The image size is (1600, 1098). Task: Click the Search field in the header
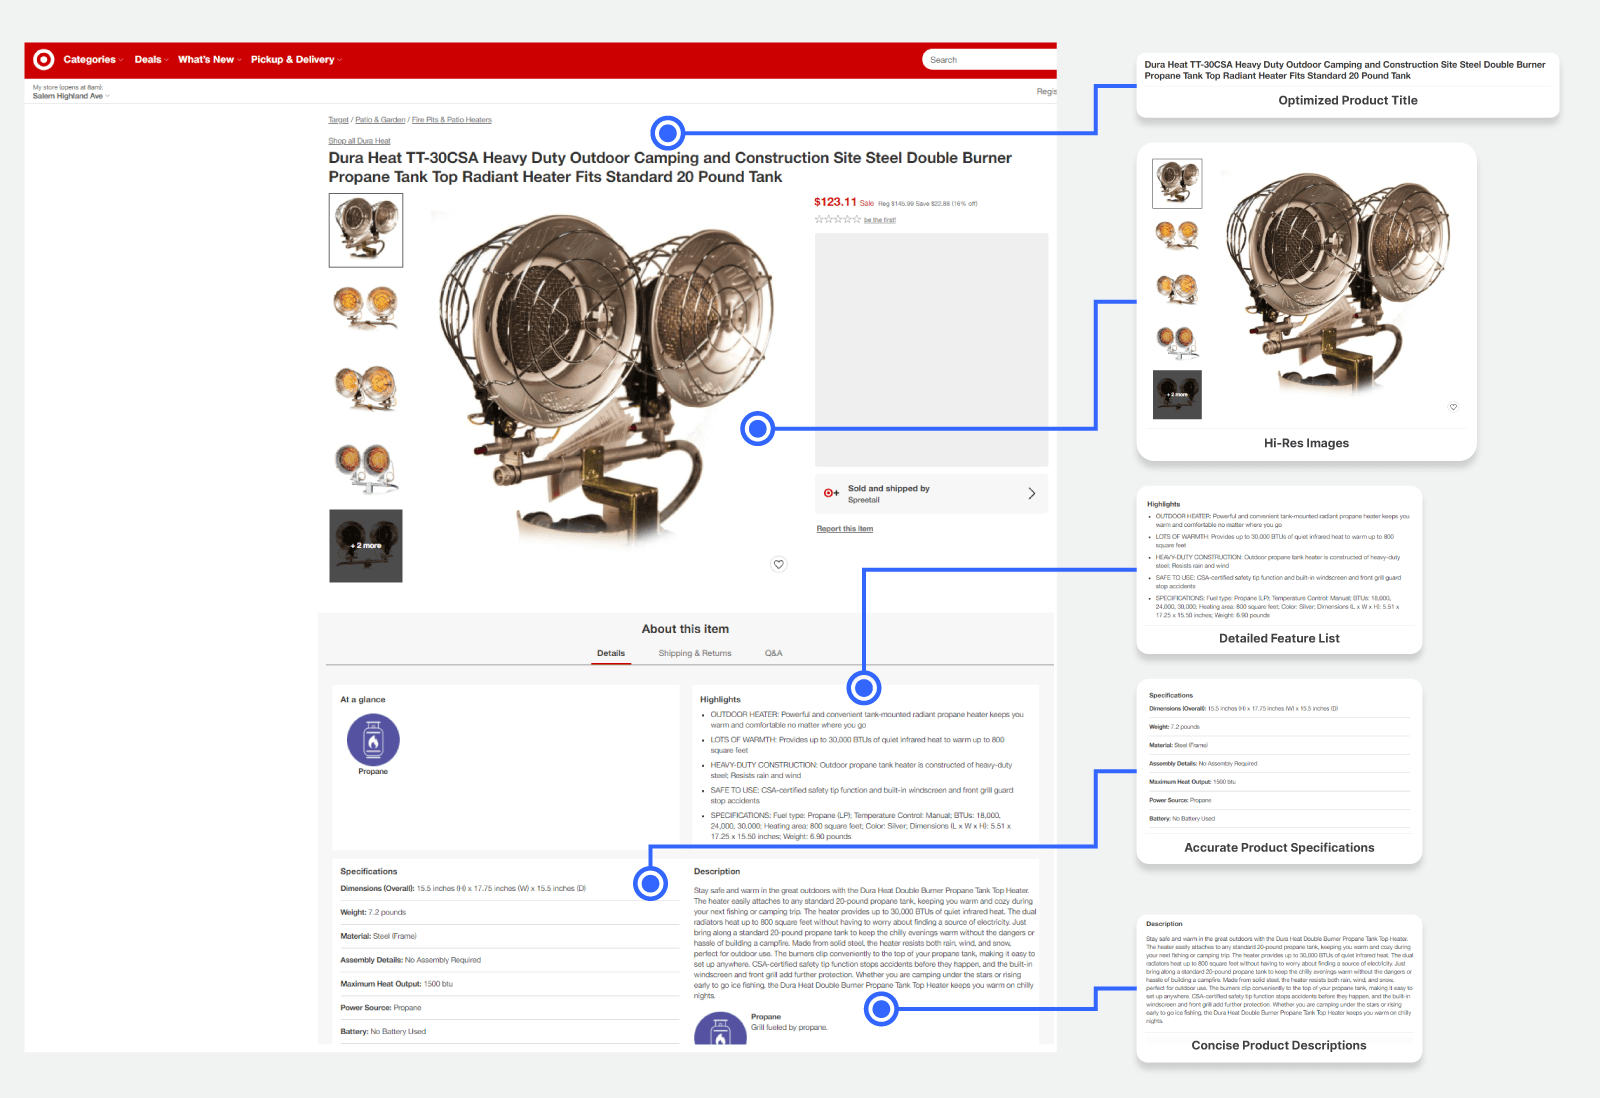click(x=989, y=60)
